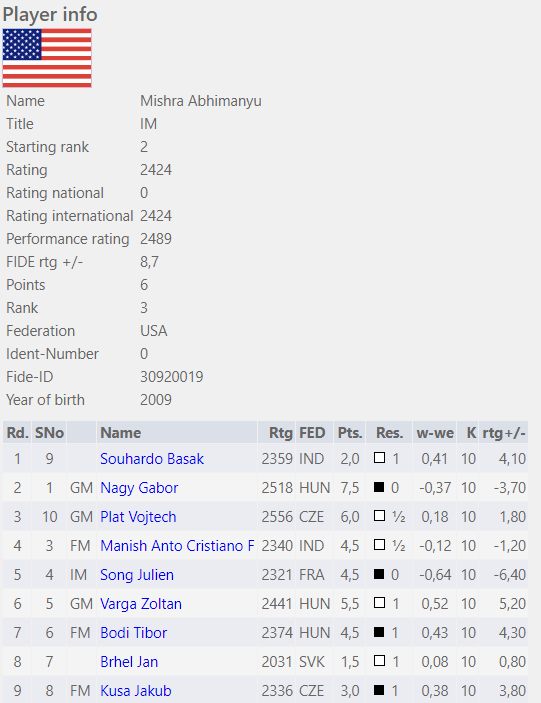The height and width of the screenshot is (703, 541).
Task: Click black piece icon for Kusa Jakub
Action: [x=379, y=690]
